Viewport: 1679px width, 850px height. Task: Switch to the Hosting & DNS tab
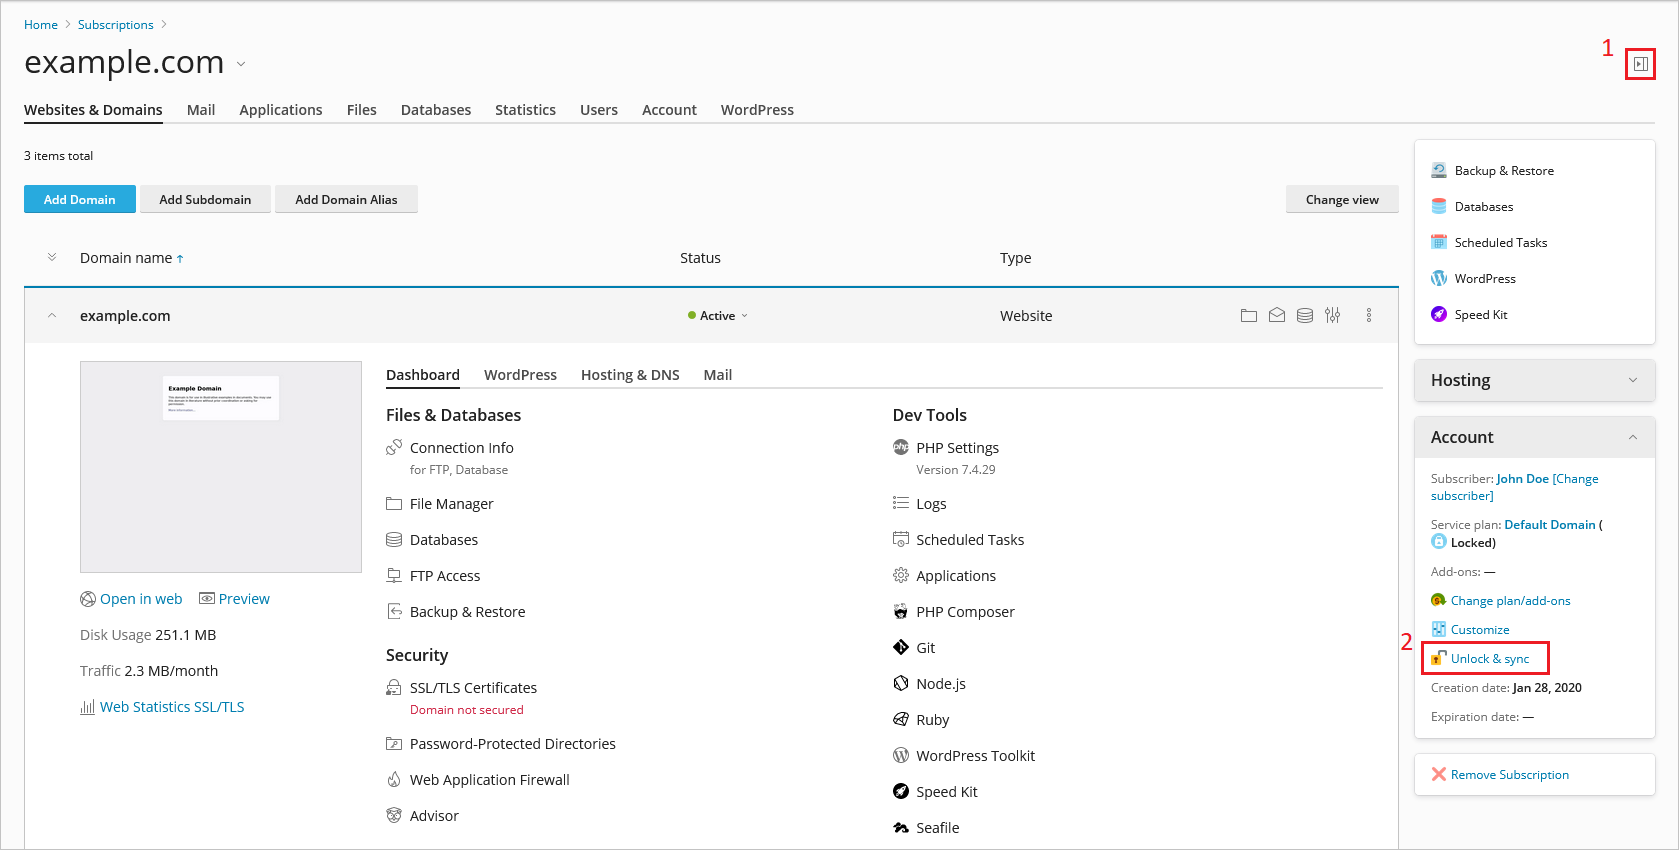630,375
